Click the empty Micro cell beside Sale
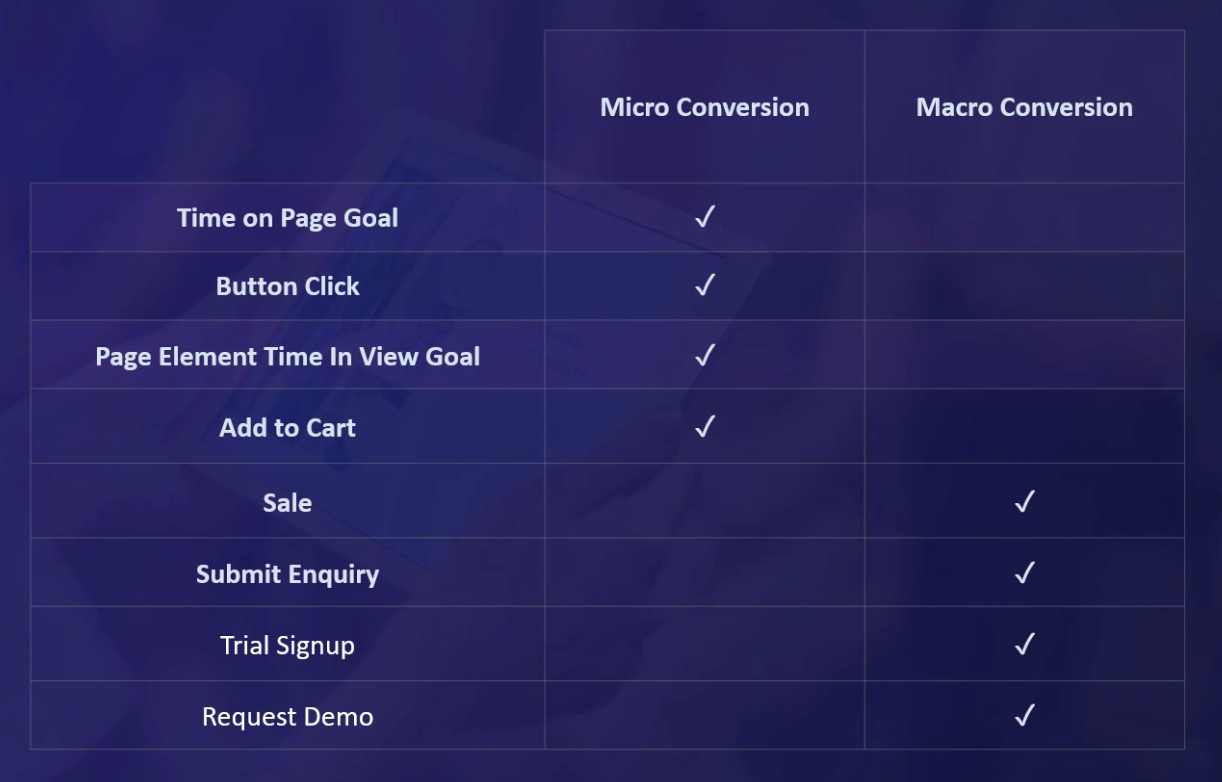This screenshot has width=1222, height=782. coord(705,501)
